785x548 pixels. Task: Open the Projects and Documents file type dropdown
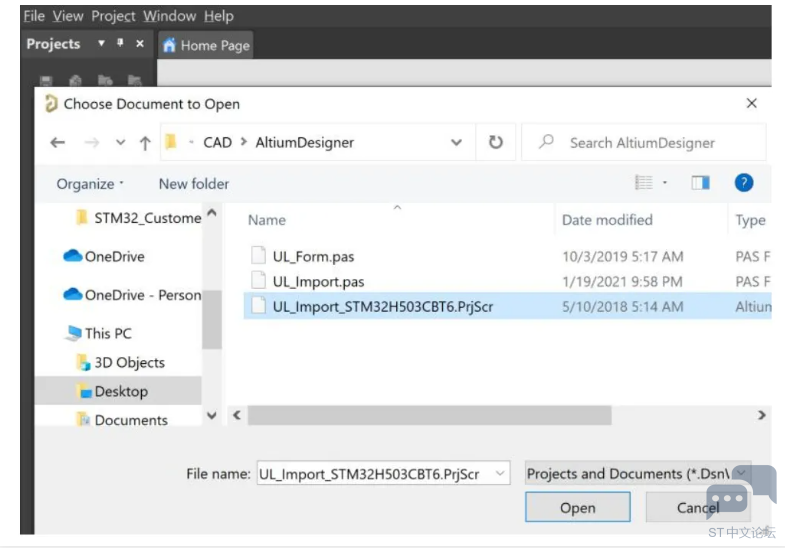[638, 473]
